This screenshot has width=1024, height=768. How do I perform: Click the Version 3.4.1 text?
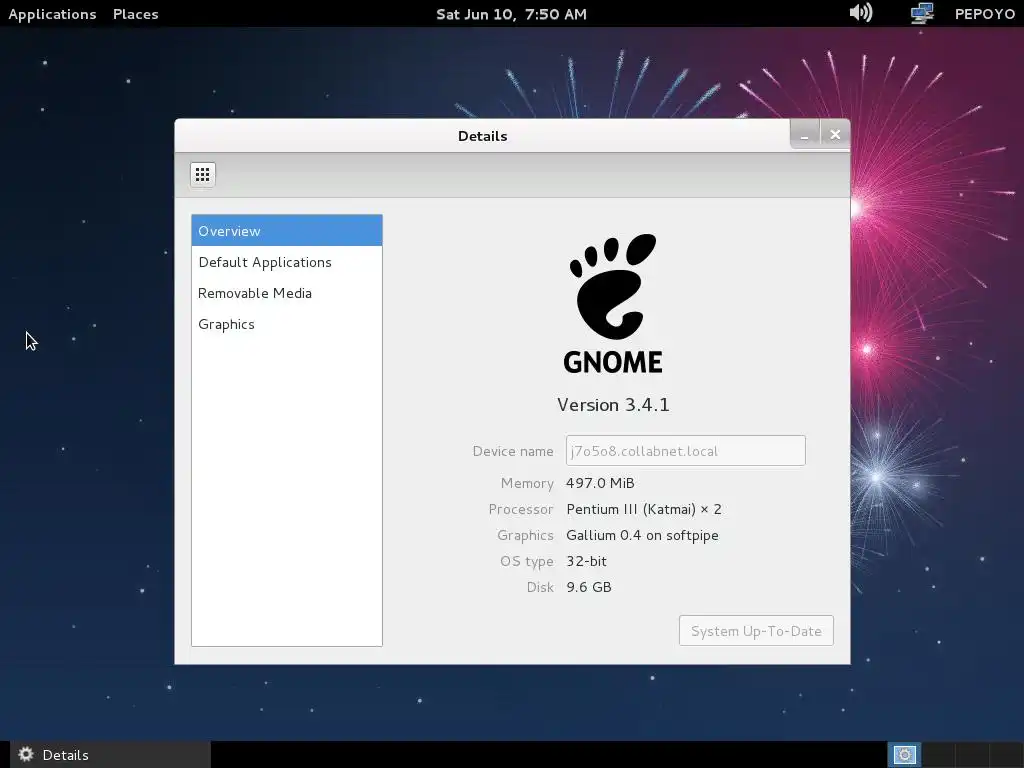coord(613,405)
